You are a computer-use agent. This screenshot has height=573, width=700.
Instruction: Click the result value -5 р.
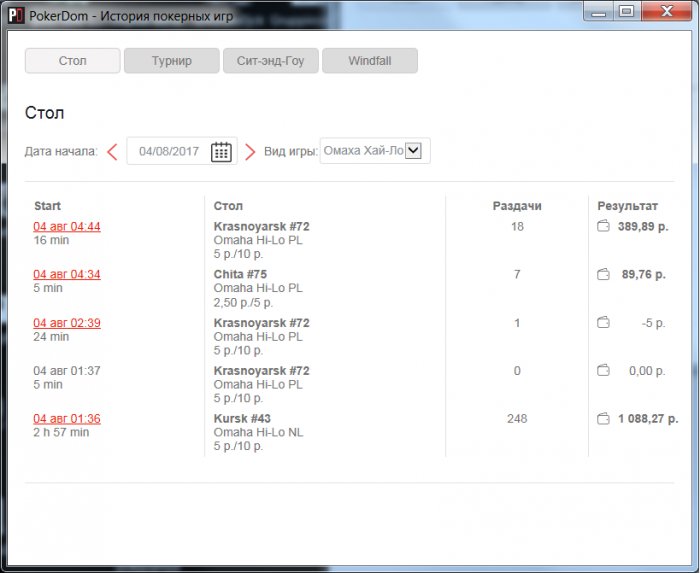tap(654, 323)
